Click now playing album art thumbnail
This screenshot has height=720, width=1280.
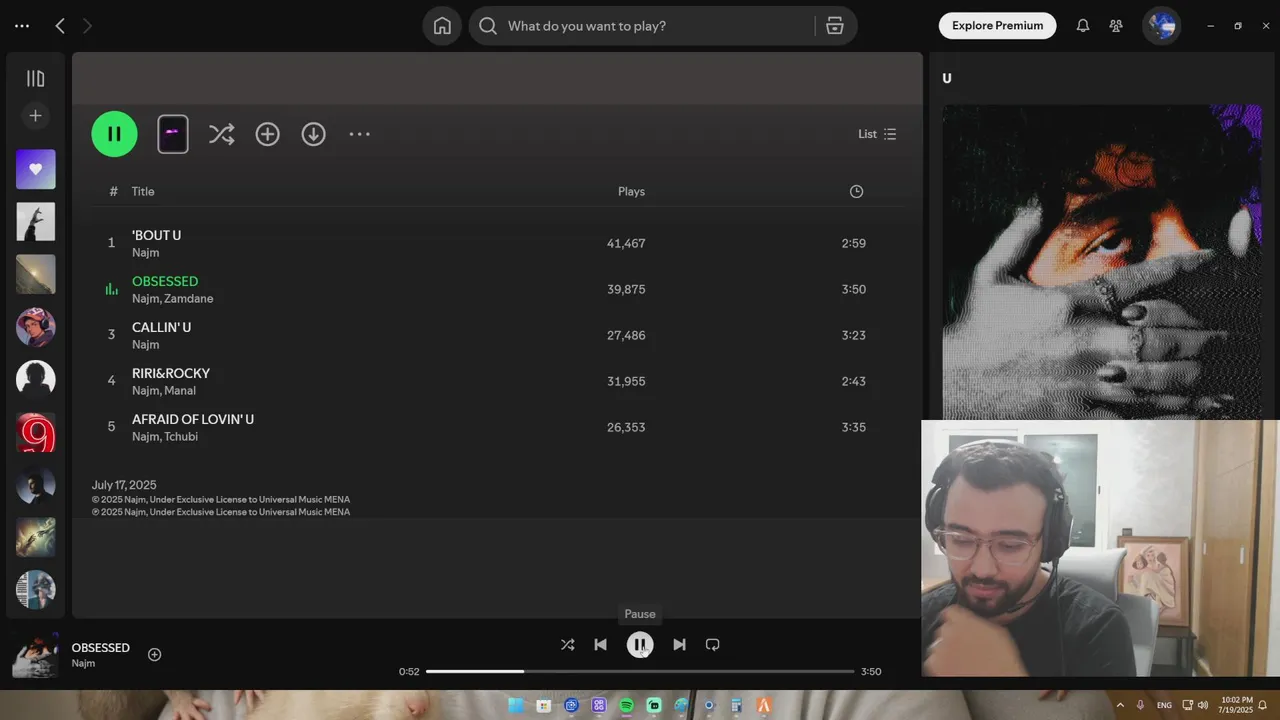(x=35, y=655)
